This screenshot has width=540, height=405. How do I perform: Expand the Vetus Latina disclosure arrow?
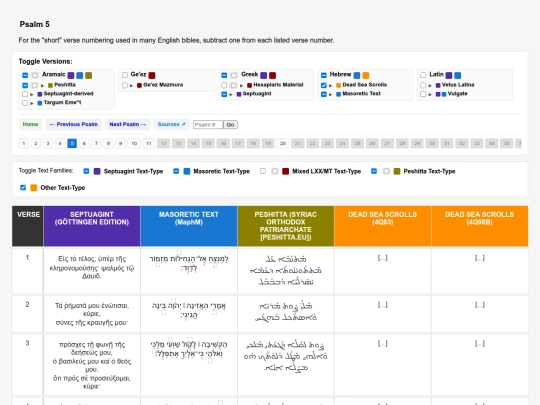click(x=430, y=85)
